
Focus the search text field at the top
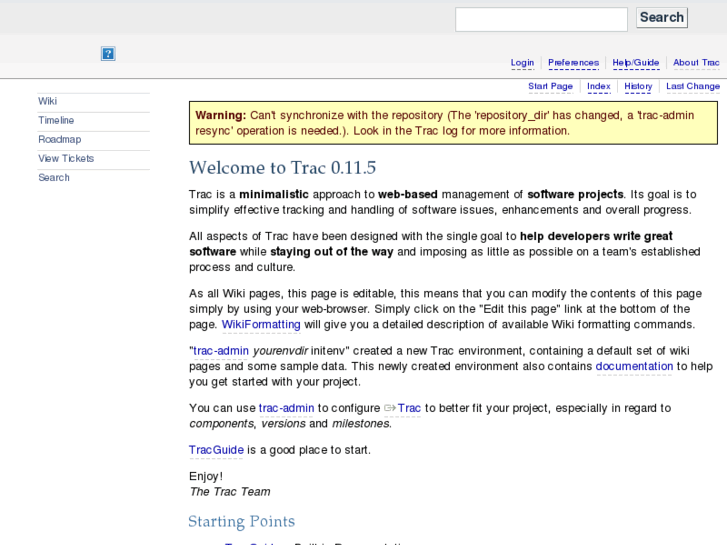tap(541, 19)
